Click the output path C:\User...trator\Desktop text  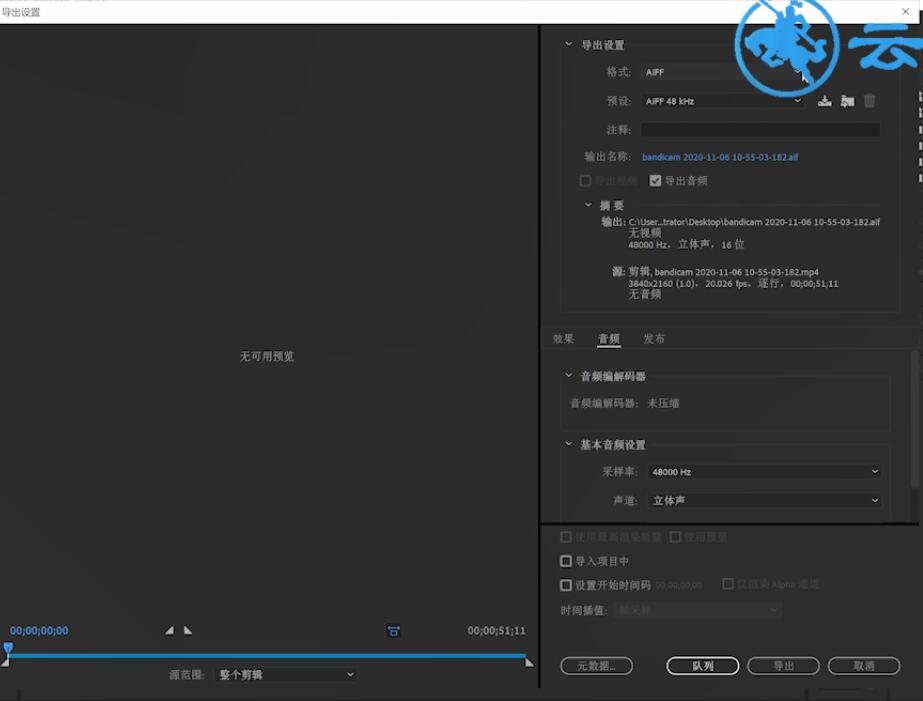tap(754, 222)
